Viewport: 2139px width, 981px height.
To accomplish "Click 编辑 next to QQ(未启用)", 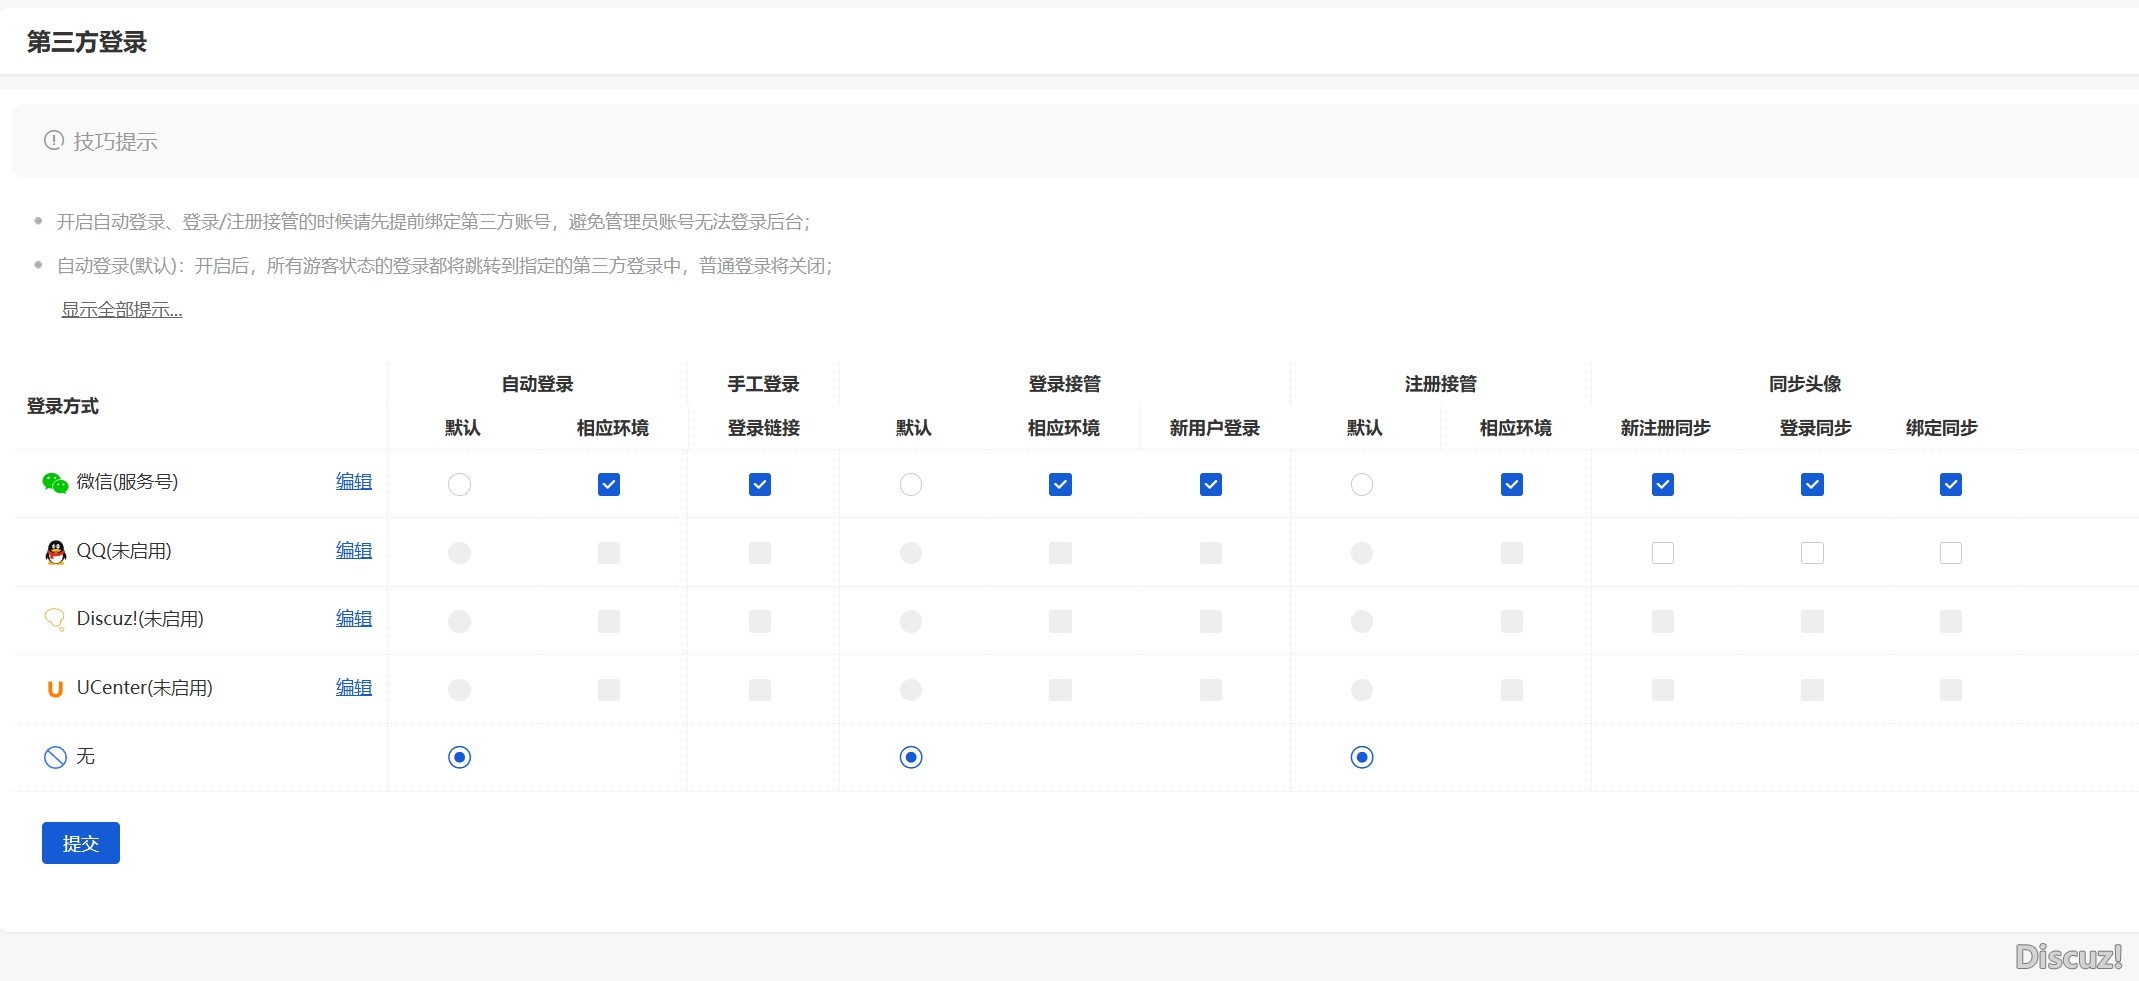I will tap(353, 550).
